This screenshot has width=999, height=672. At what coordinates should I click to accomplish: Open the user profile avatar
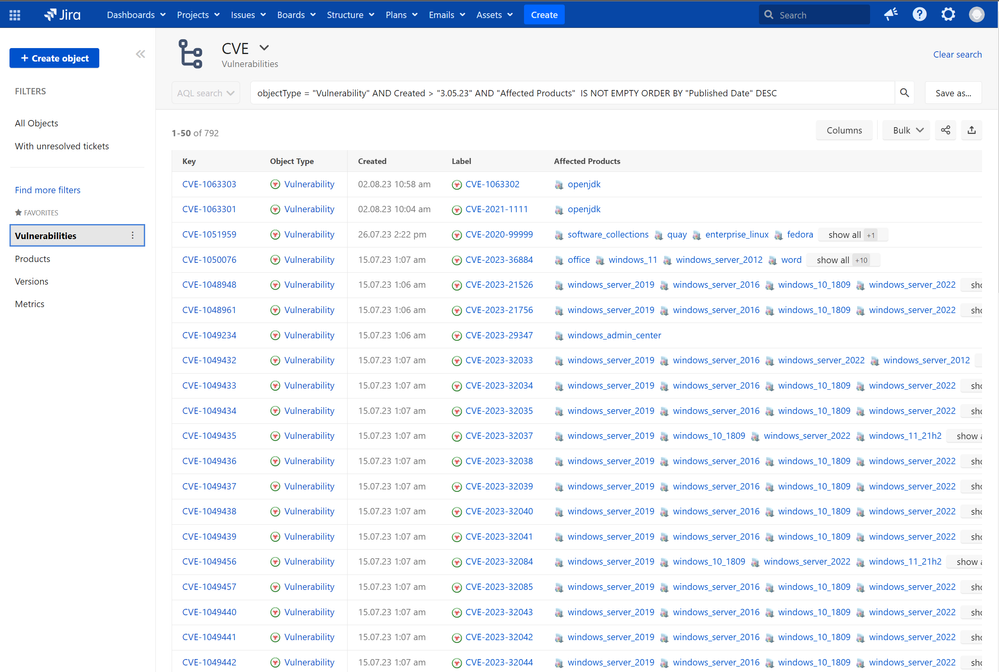coord(977,14)
